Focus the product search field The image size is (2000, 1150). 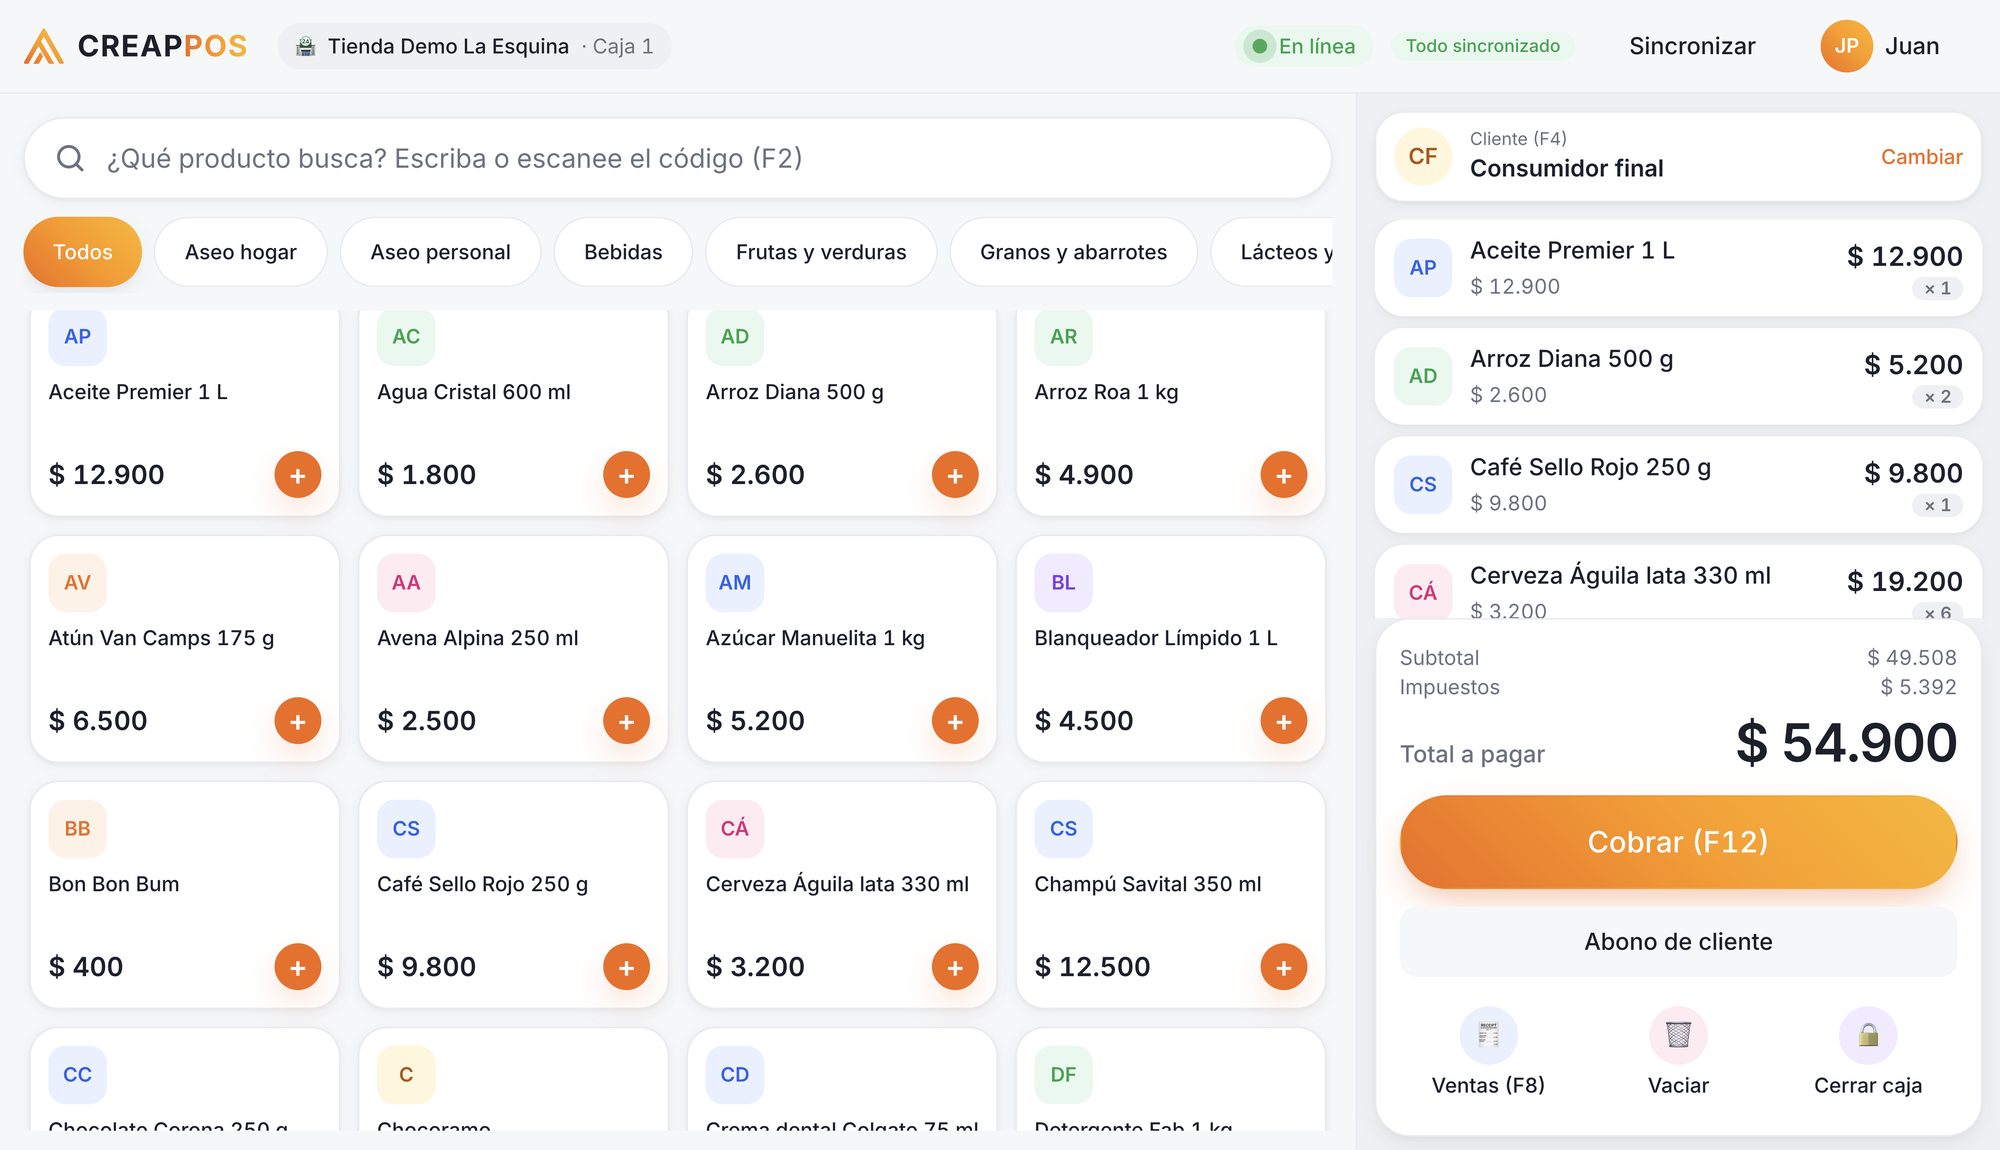pos(677,158)
